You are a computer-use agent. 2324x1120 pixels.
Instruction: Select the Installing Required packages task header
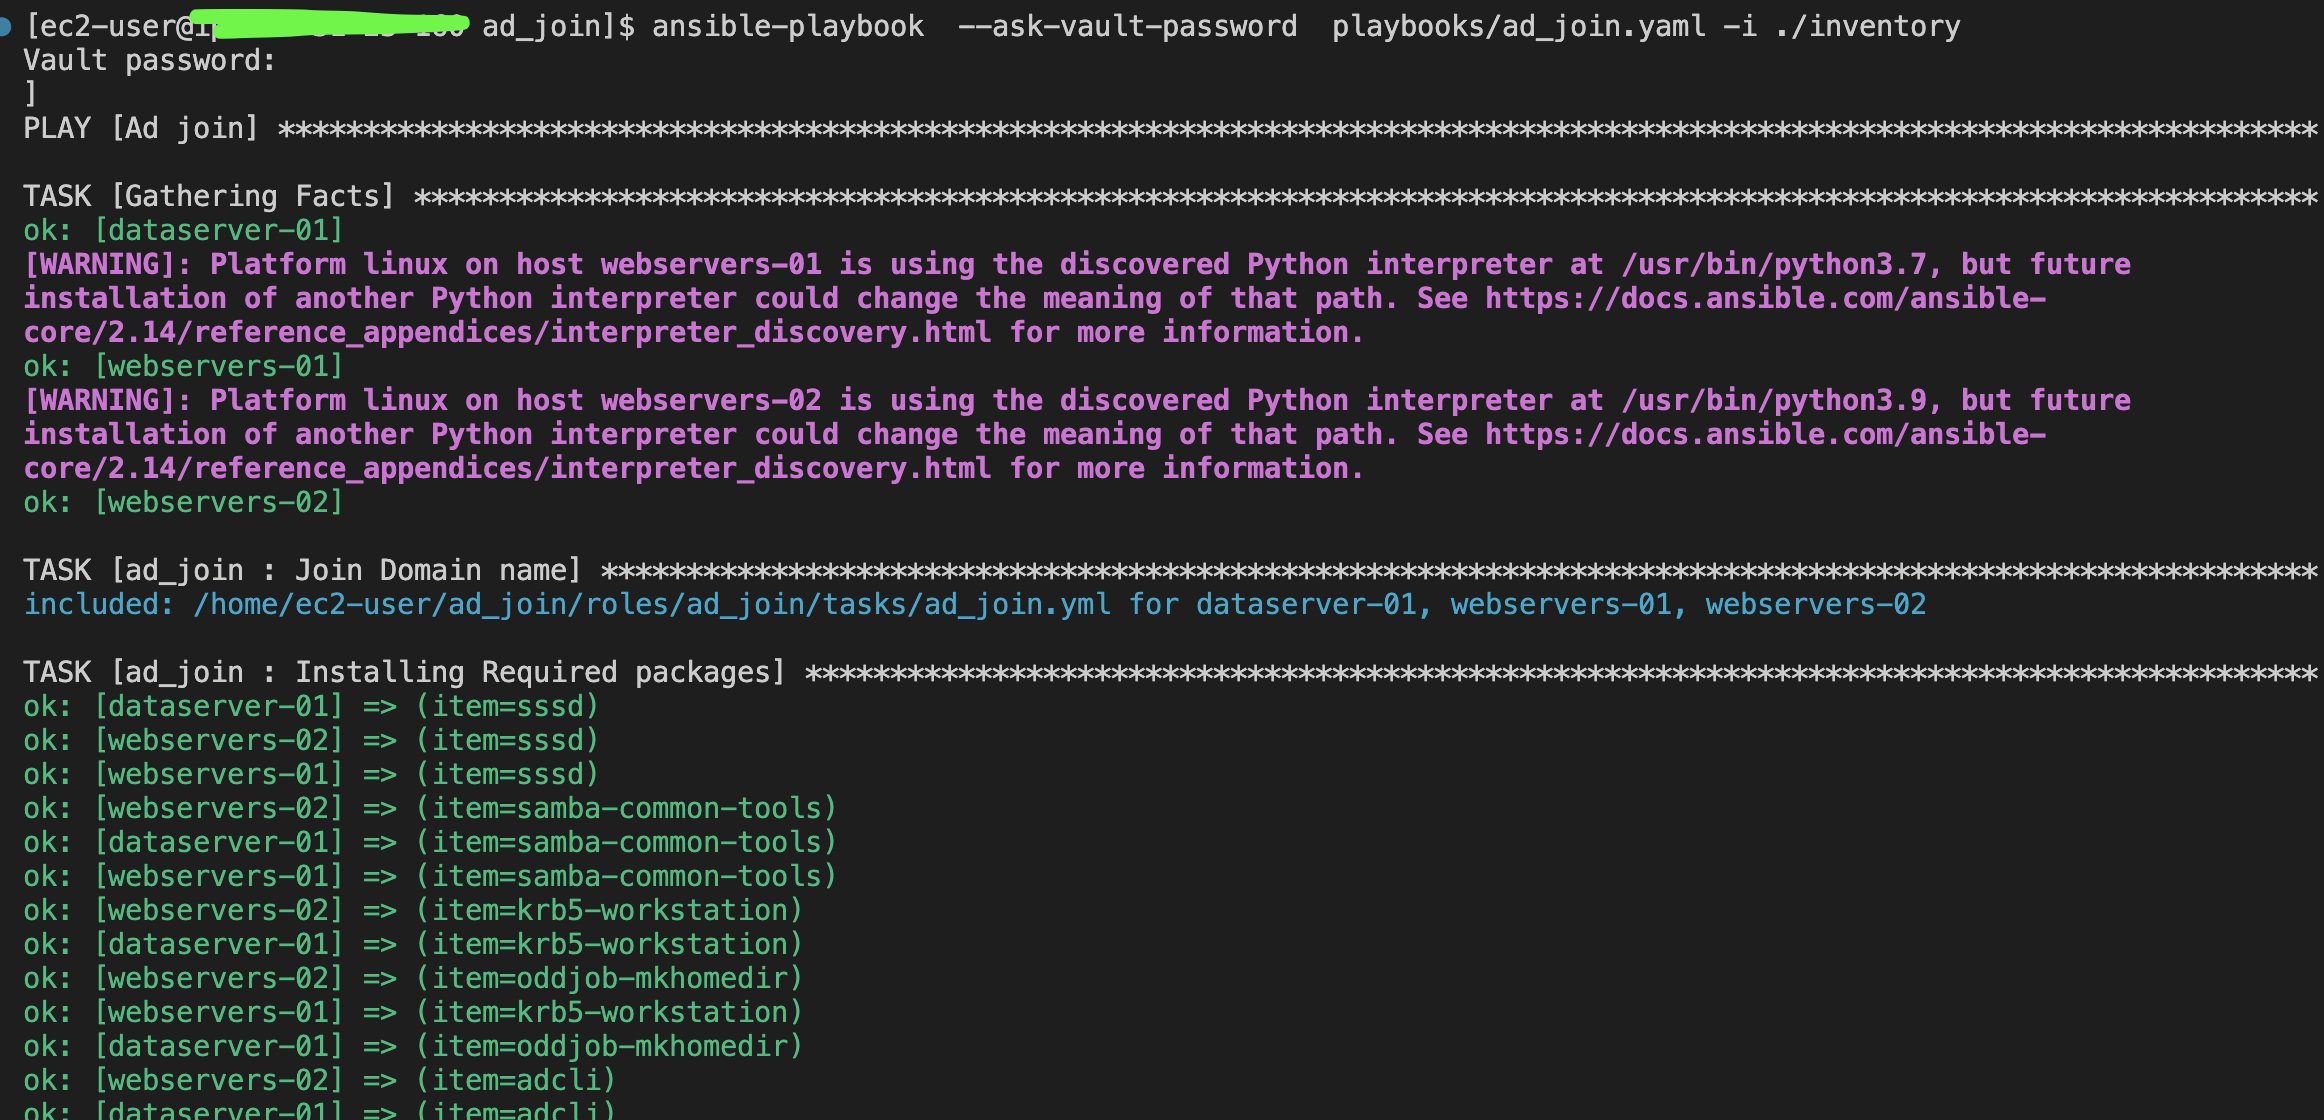tap(404, 672)
